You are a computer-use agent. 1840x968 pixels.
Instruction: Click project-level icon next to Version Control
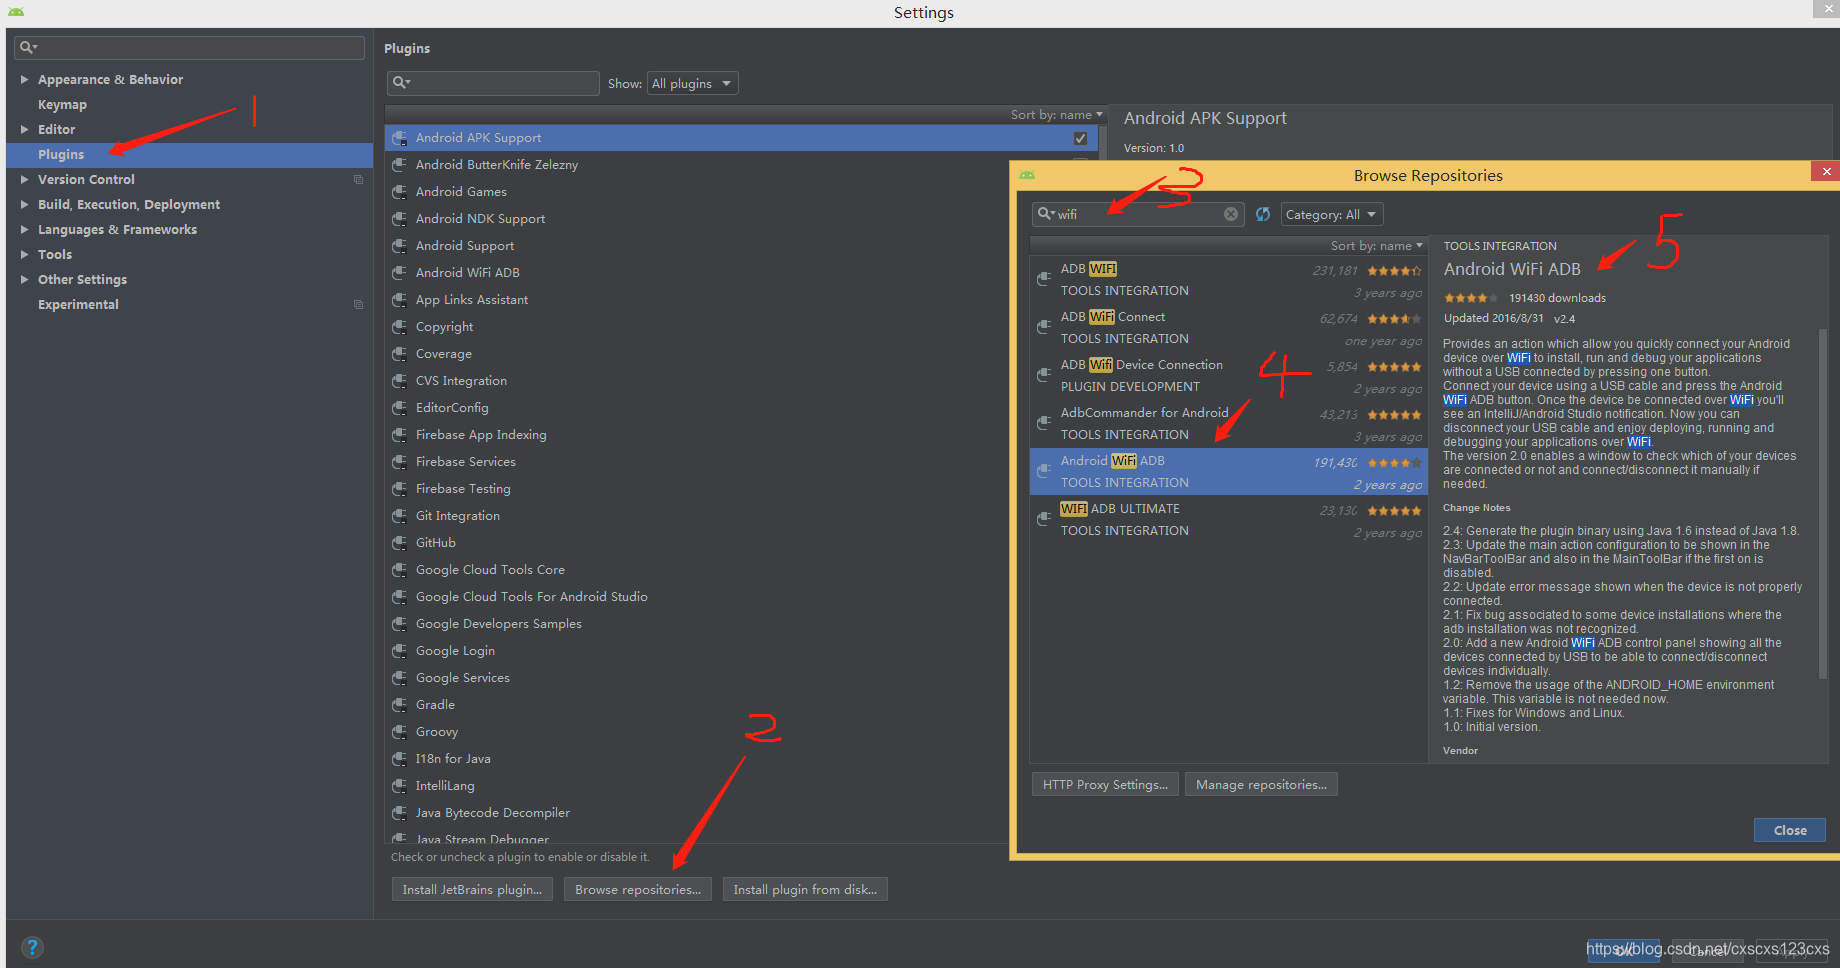[x=358, y=180]
